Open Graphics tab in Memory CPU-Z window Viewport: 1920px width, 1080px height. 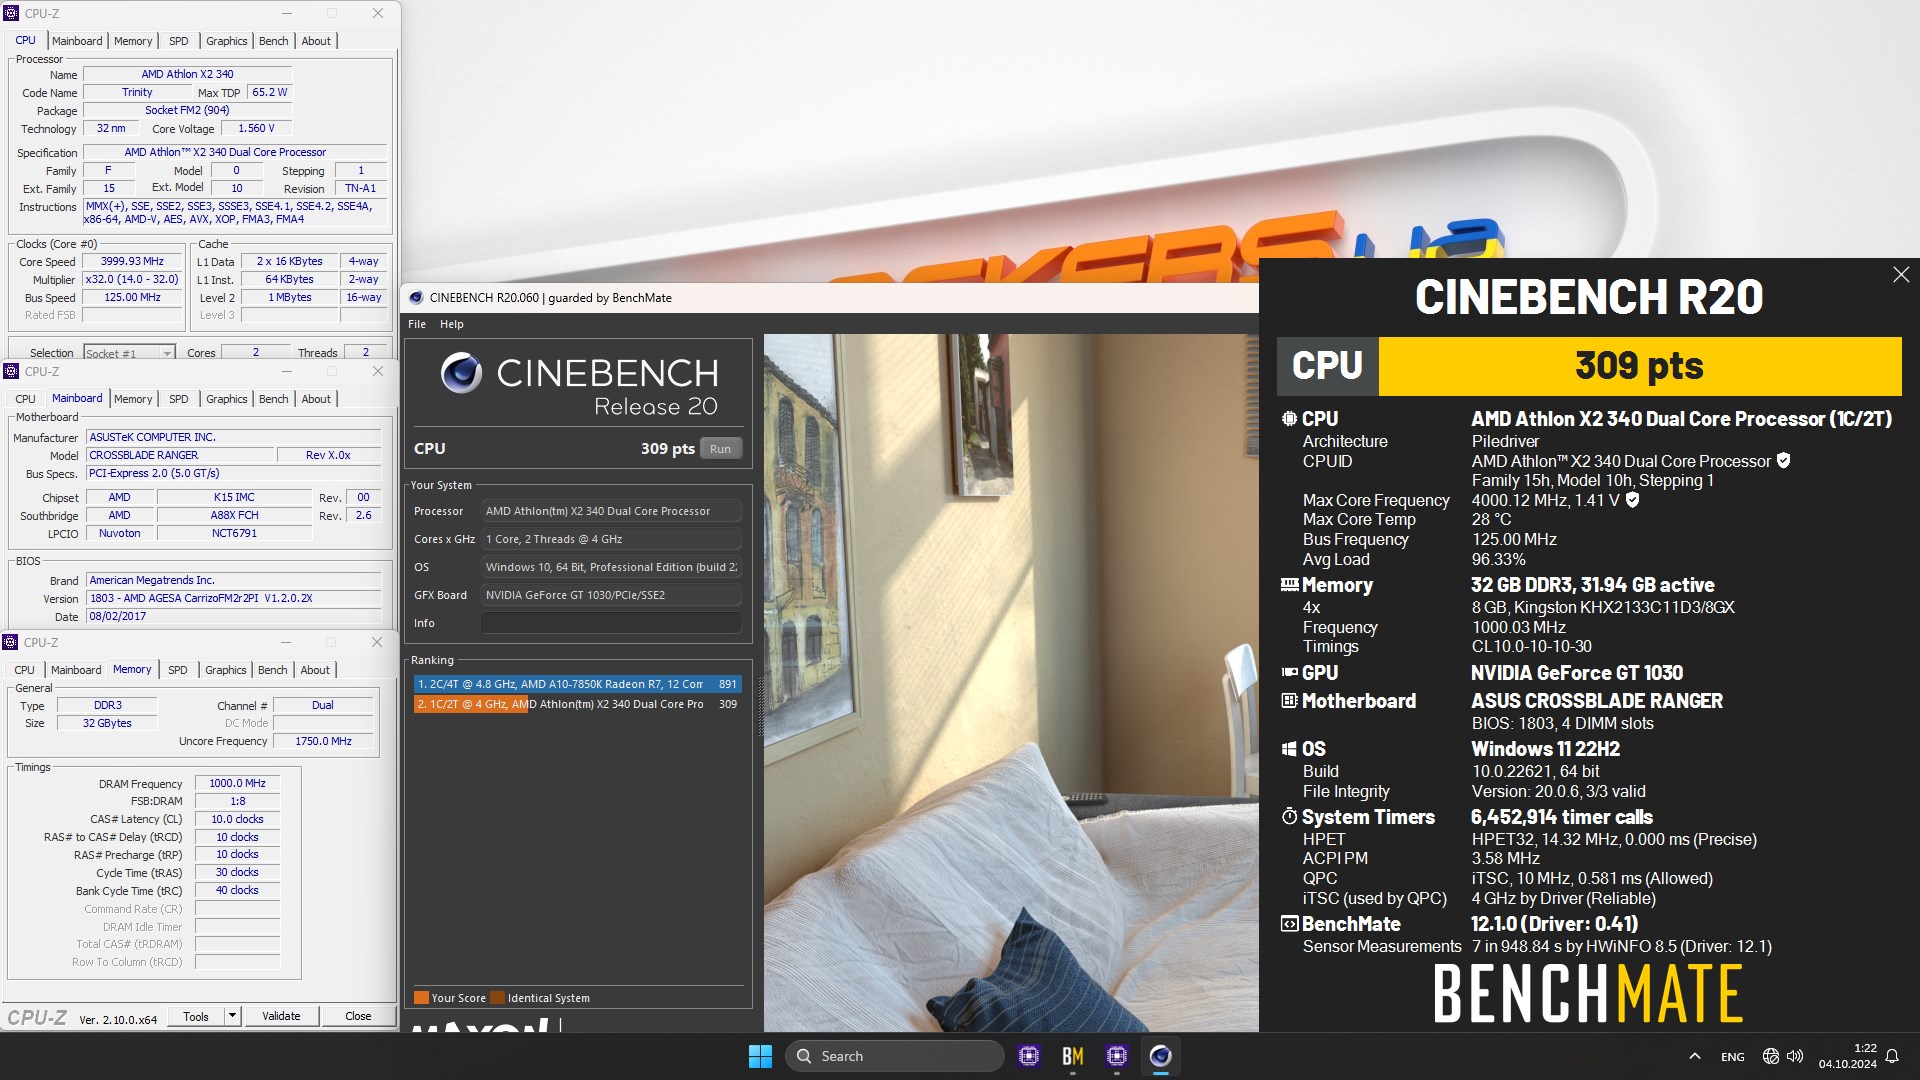[226, 670]
